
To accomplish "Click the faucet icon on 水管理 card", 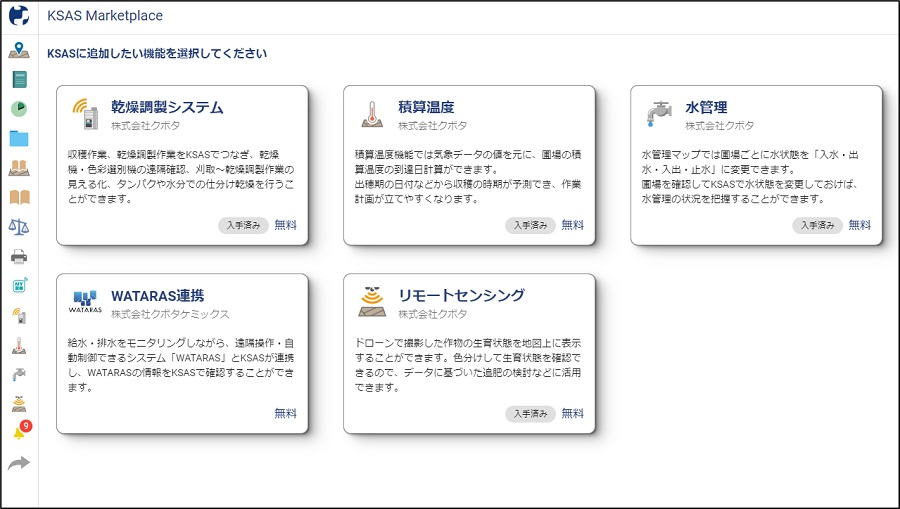I will pos(658,114).
